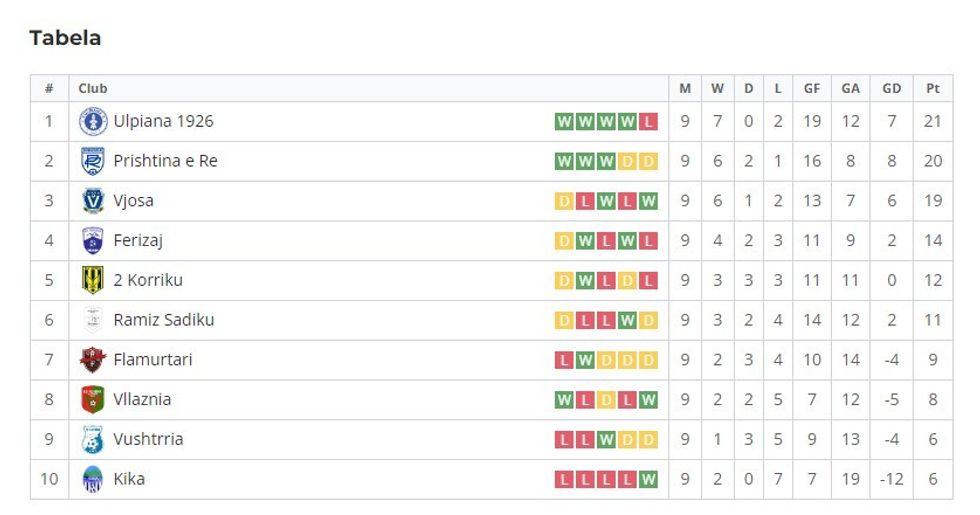Click Kika's green W form badge

pos(649,479)
